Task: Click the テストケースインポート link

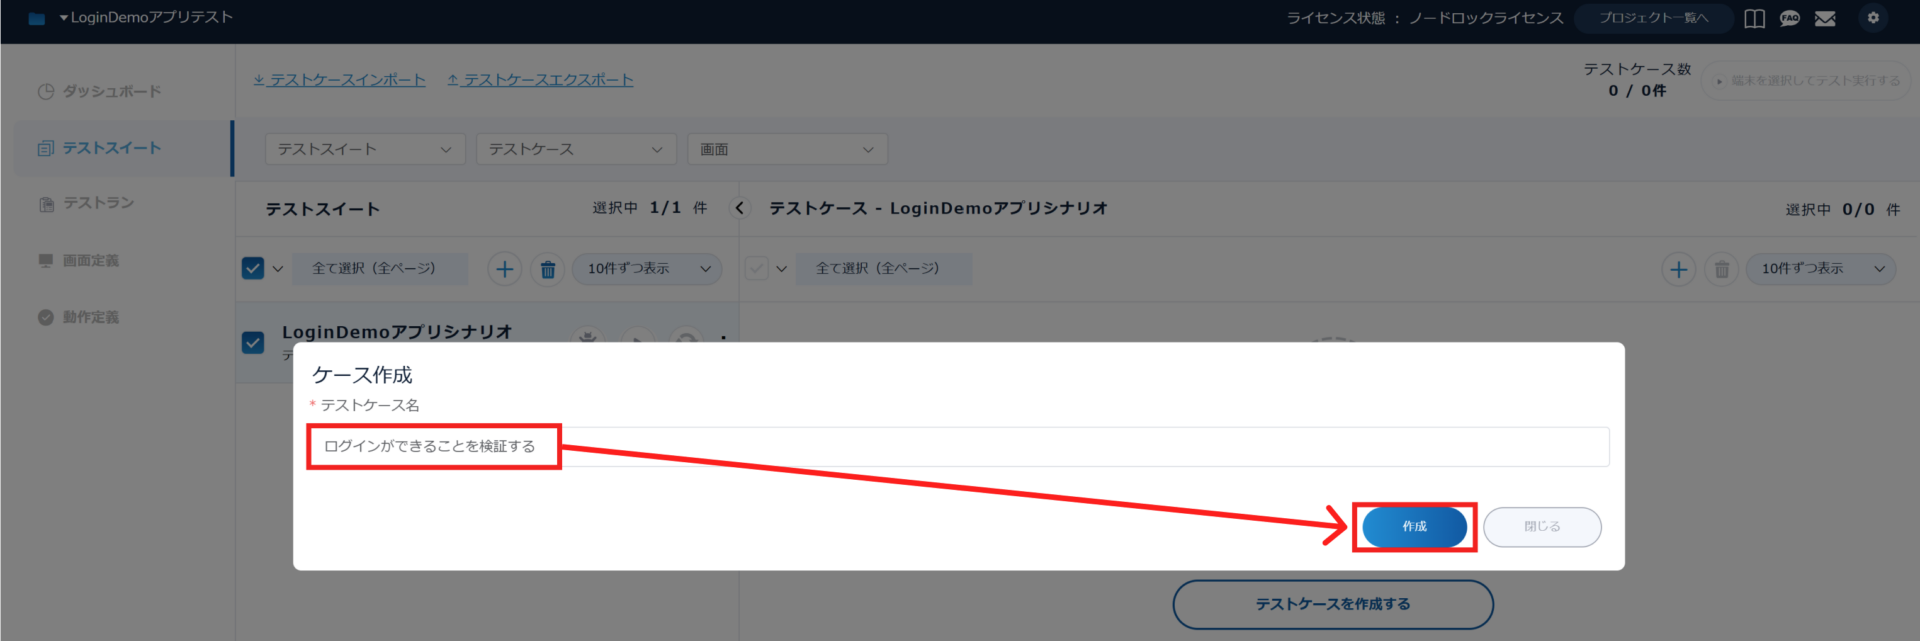Action: [339, 80]
